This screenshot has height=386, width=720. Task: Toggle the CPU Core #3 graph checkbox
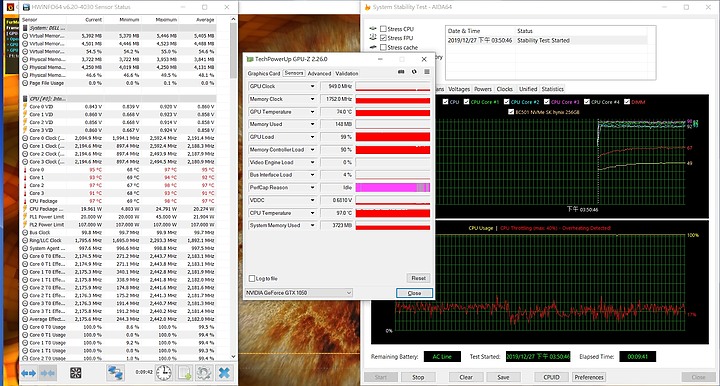coord(547,102)
